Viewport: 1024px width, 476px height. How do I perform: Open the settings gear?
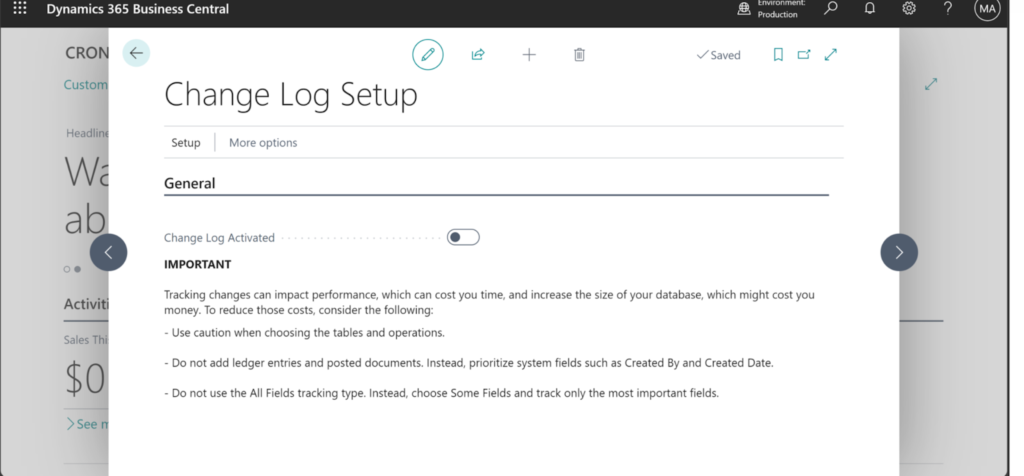pos(909,9)
